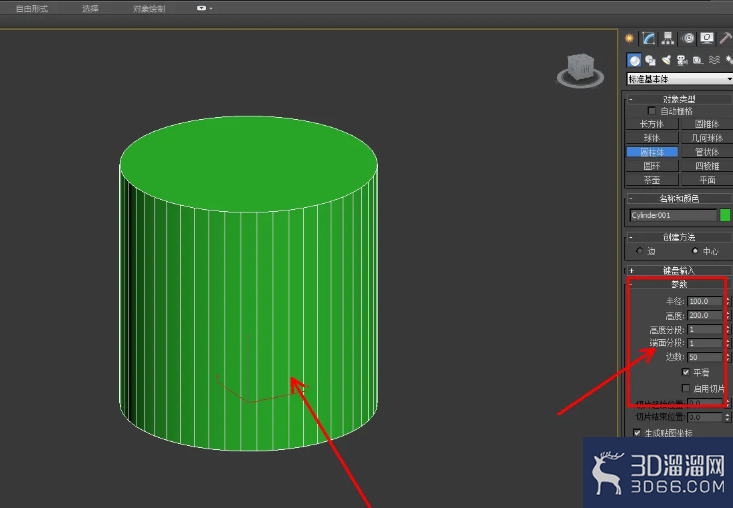Enable the 自动栅格 checkbox

652,111
